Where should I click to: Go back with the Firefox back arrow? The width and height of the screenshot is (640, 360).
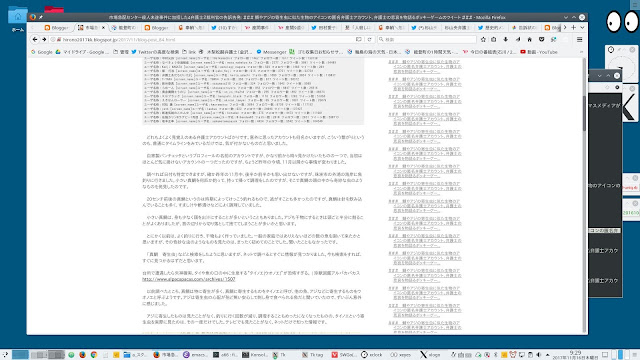tap(35, 40)
